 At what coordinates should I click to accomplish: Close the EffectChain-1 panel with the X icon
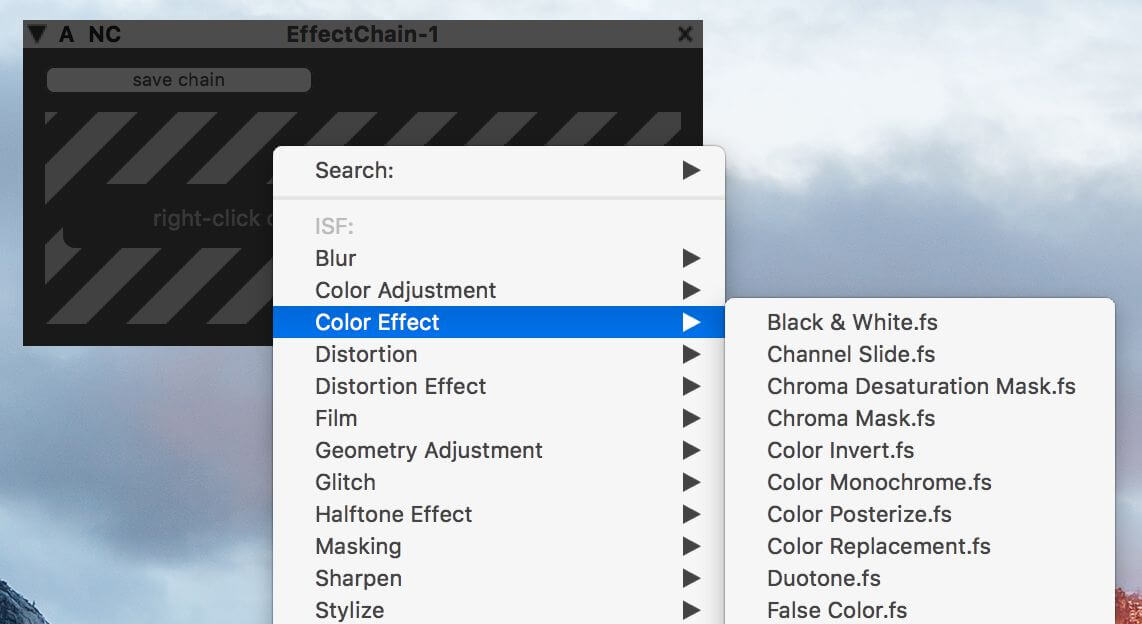685,34
